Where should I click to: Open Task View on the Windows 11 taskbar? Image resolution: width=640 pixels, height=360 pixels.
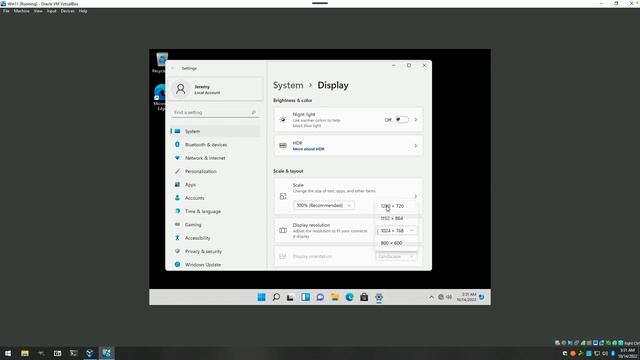[x=290, y=297]
